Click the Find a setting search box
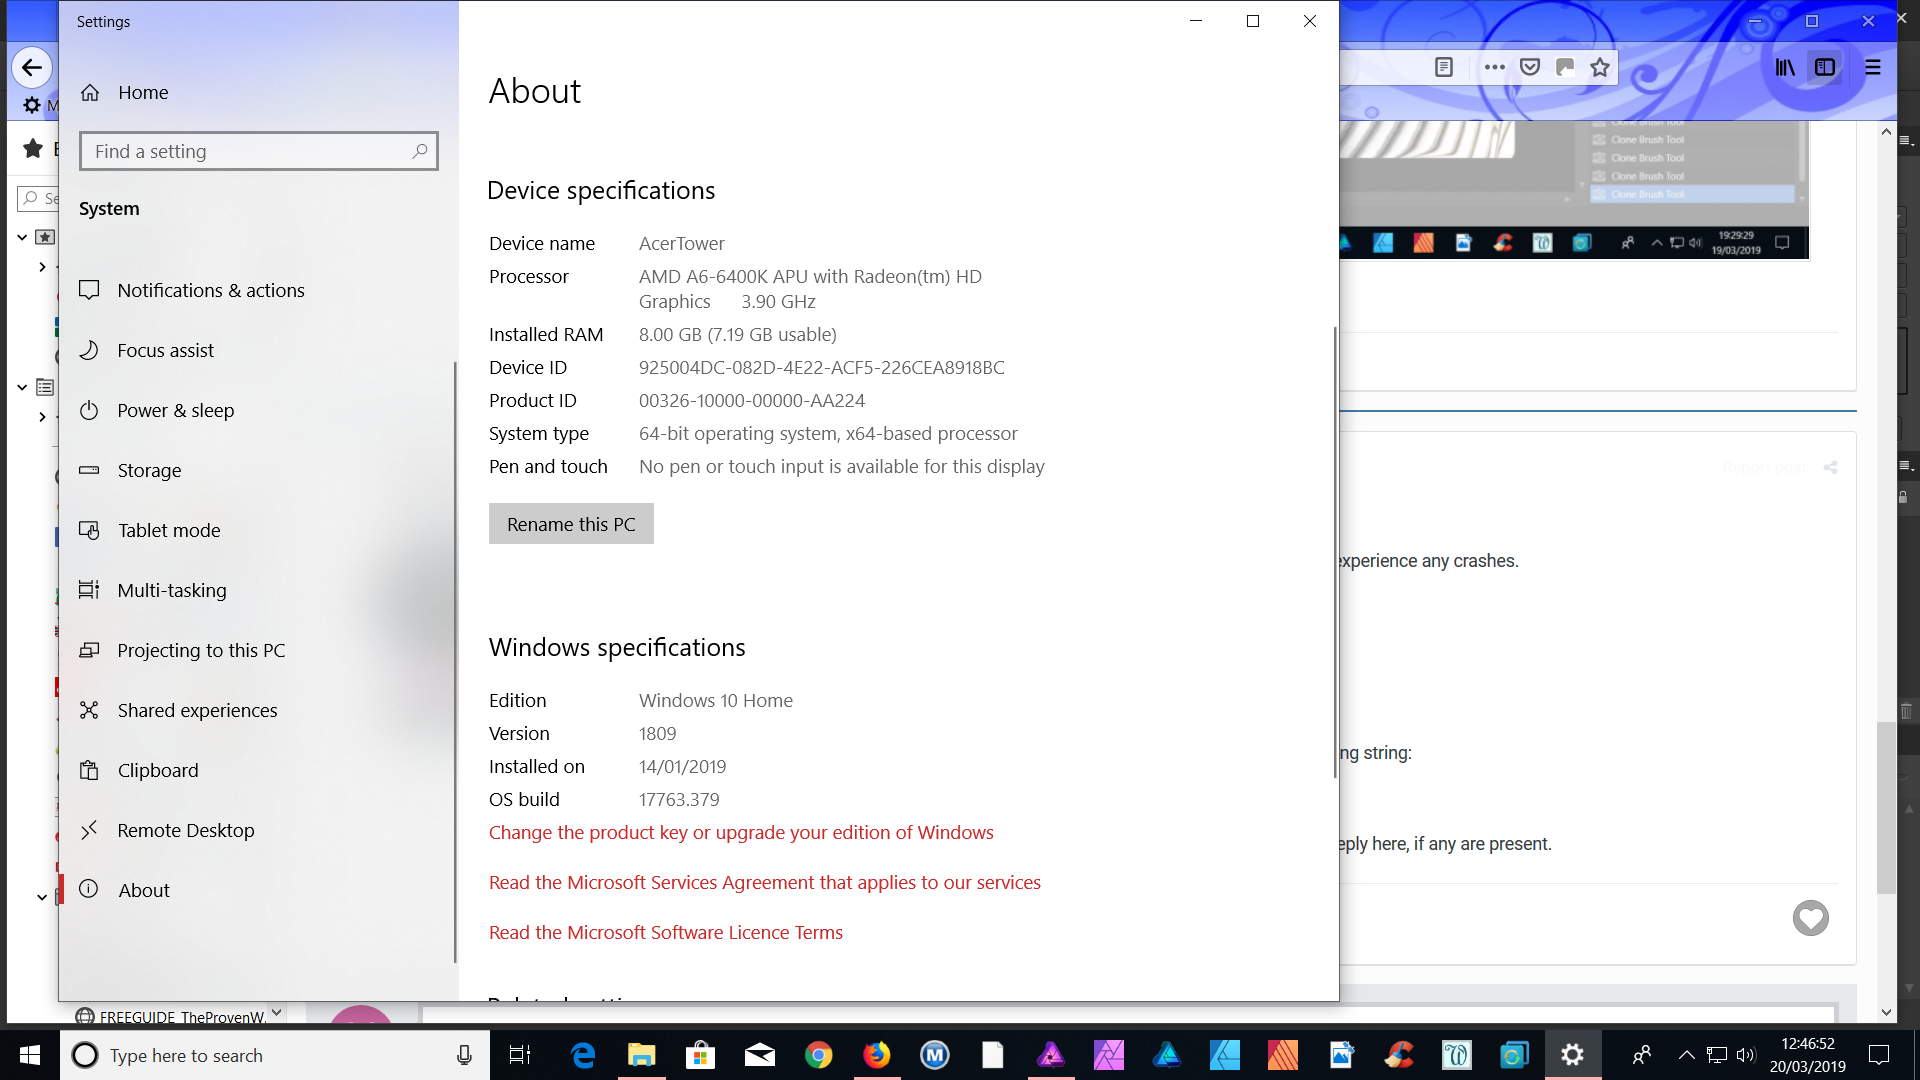 [259, 151]
